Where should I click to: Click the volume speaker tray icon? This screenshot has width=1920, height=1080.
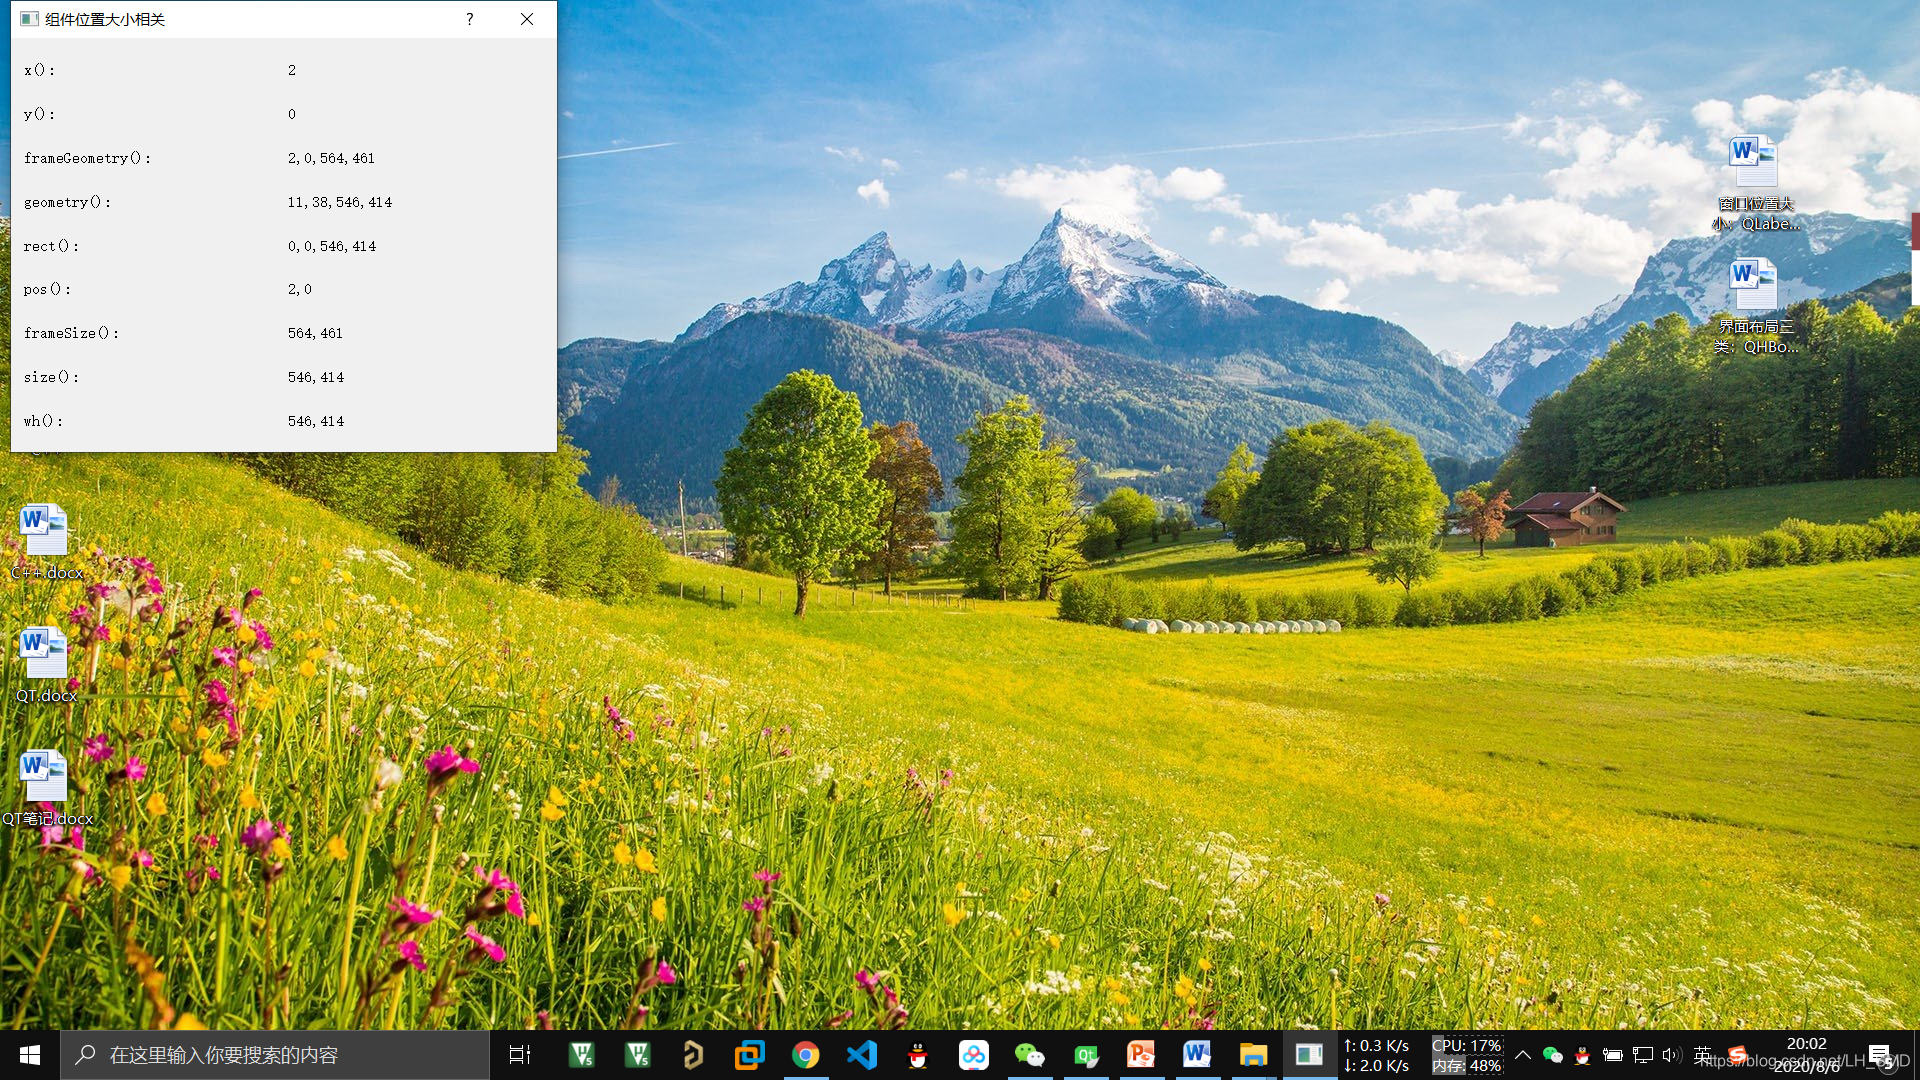click(x=1671, y=1055)
